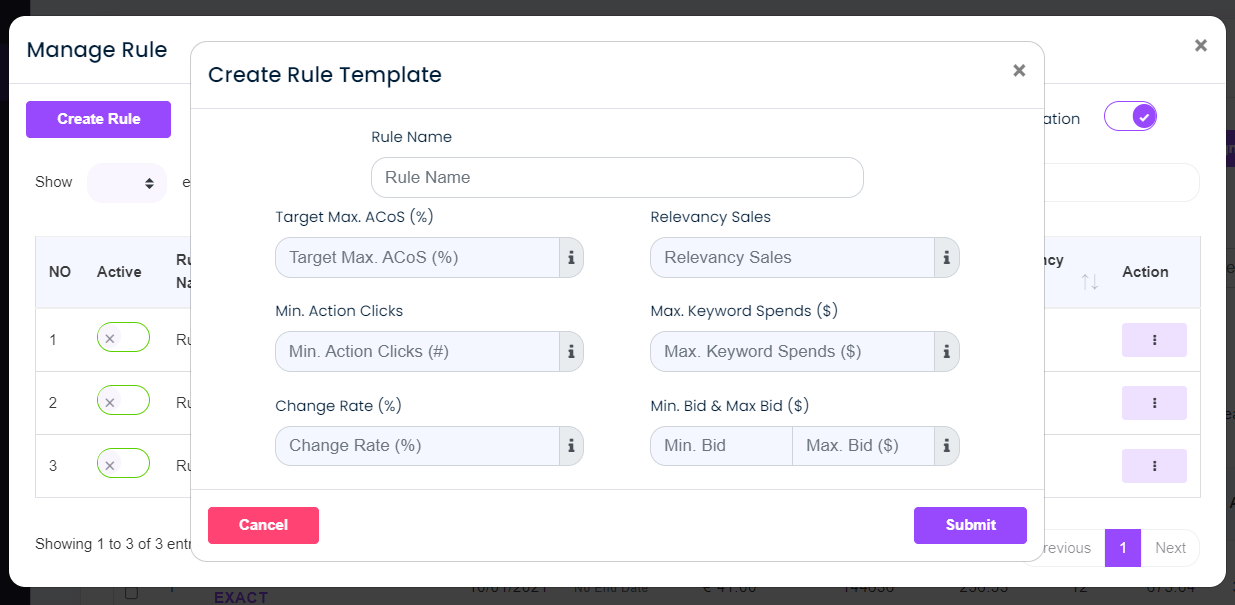This screenshot has width=1235, height=605.
Task: Cancel rule template creation
Action: (x=263, y=525)
